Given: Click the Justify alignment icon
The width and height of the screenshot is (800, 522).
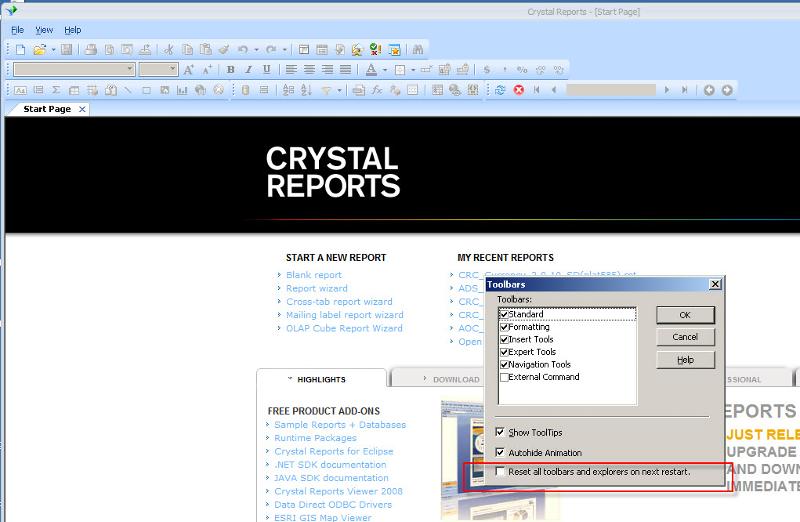Looking at the screenshot, I should (x=345, y=69).
